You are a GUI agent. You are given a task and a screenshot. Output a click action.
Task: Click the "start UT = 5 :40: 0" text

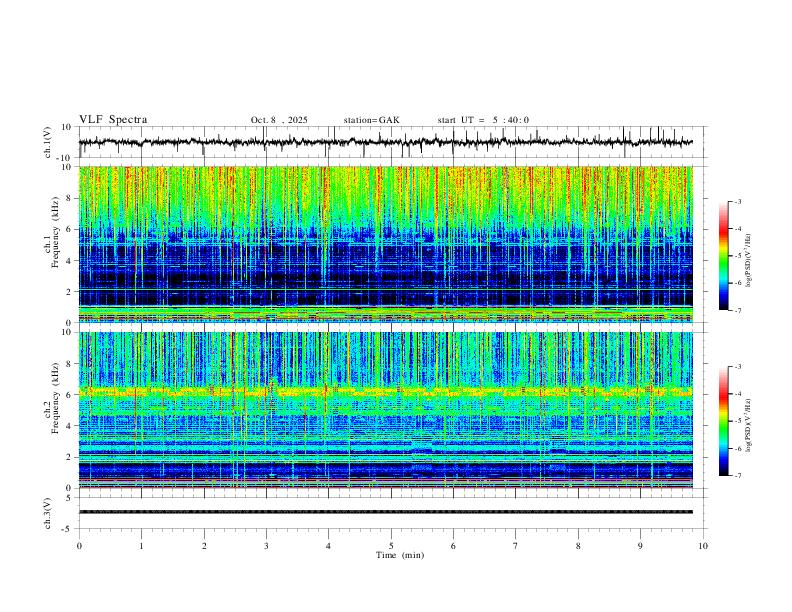point(483,120)
